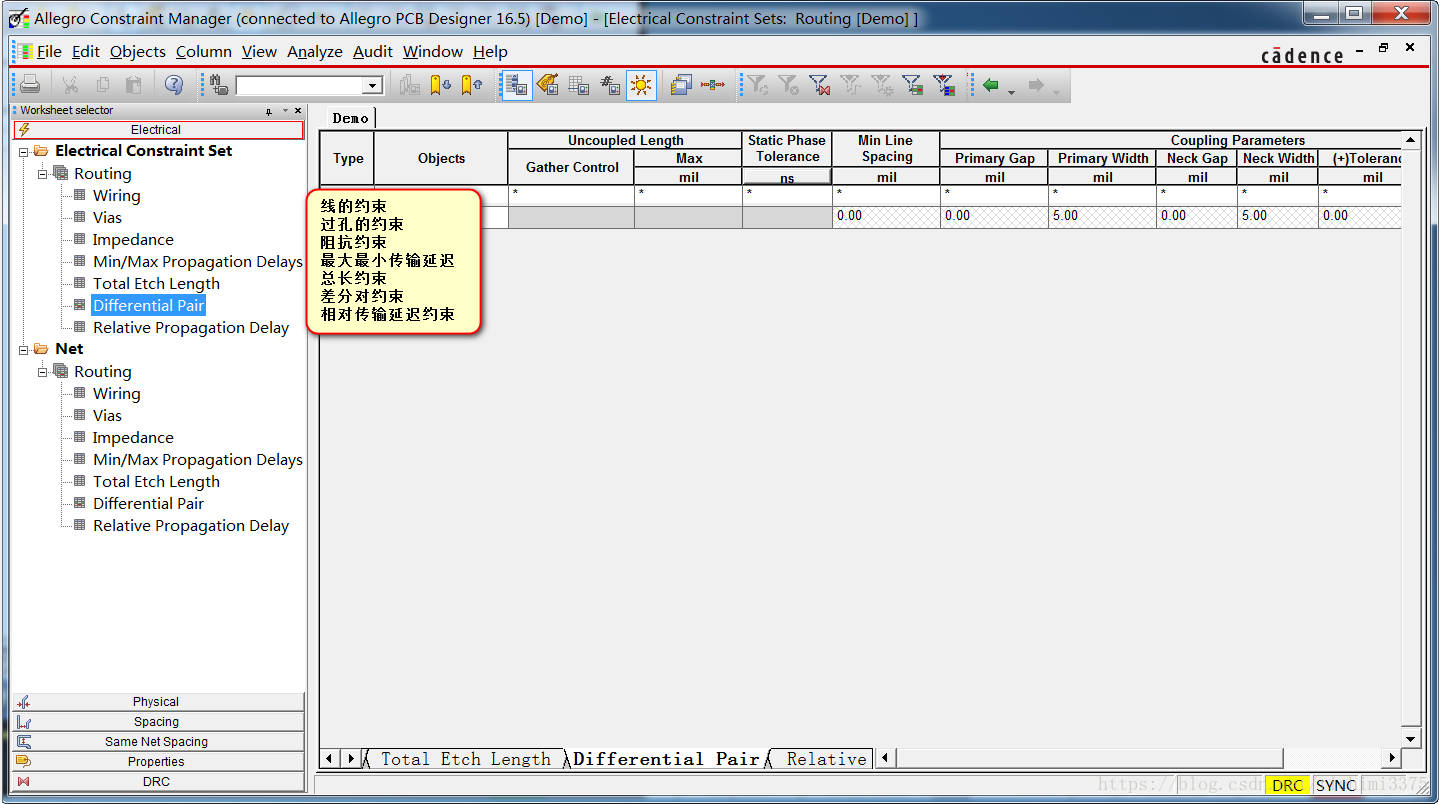1439x804 pixels.
Task: Collapse Routing under Net folder
Action: [42, 372]
